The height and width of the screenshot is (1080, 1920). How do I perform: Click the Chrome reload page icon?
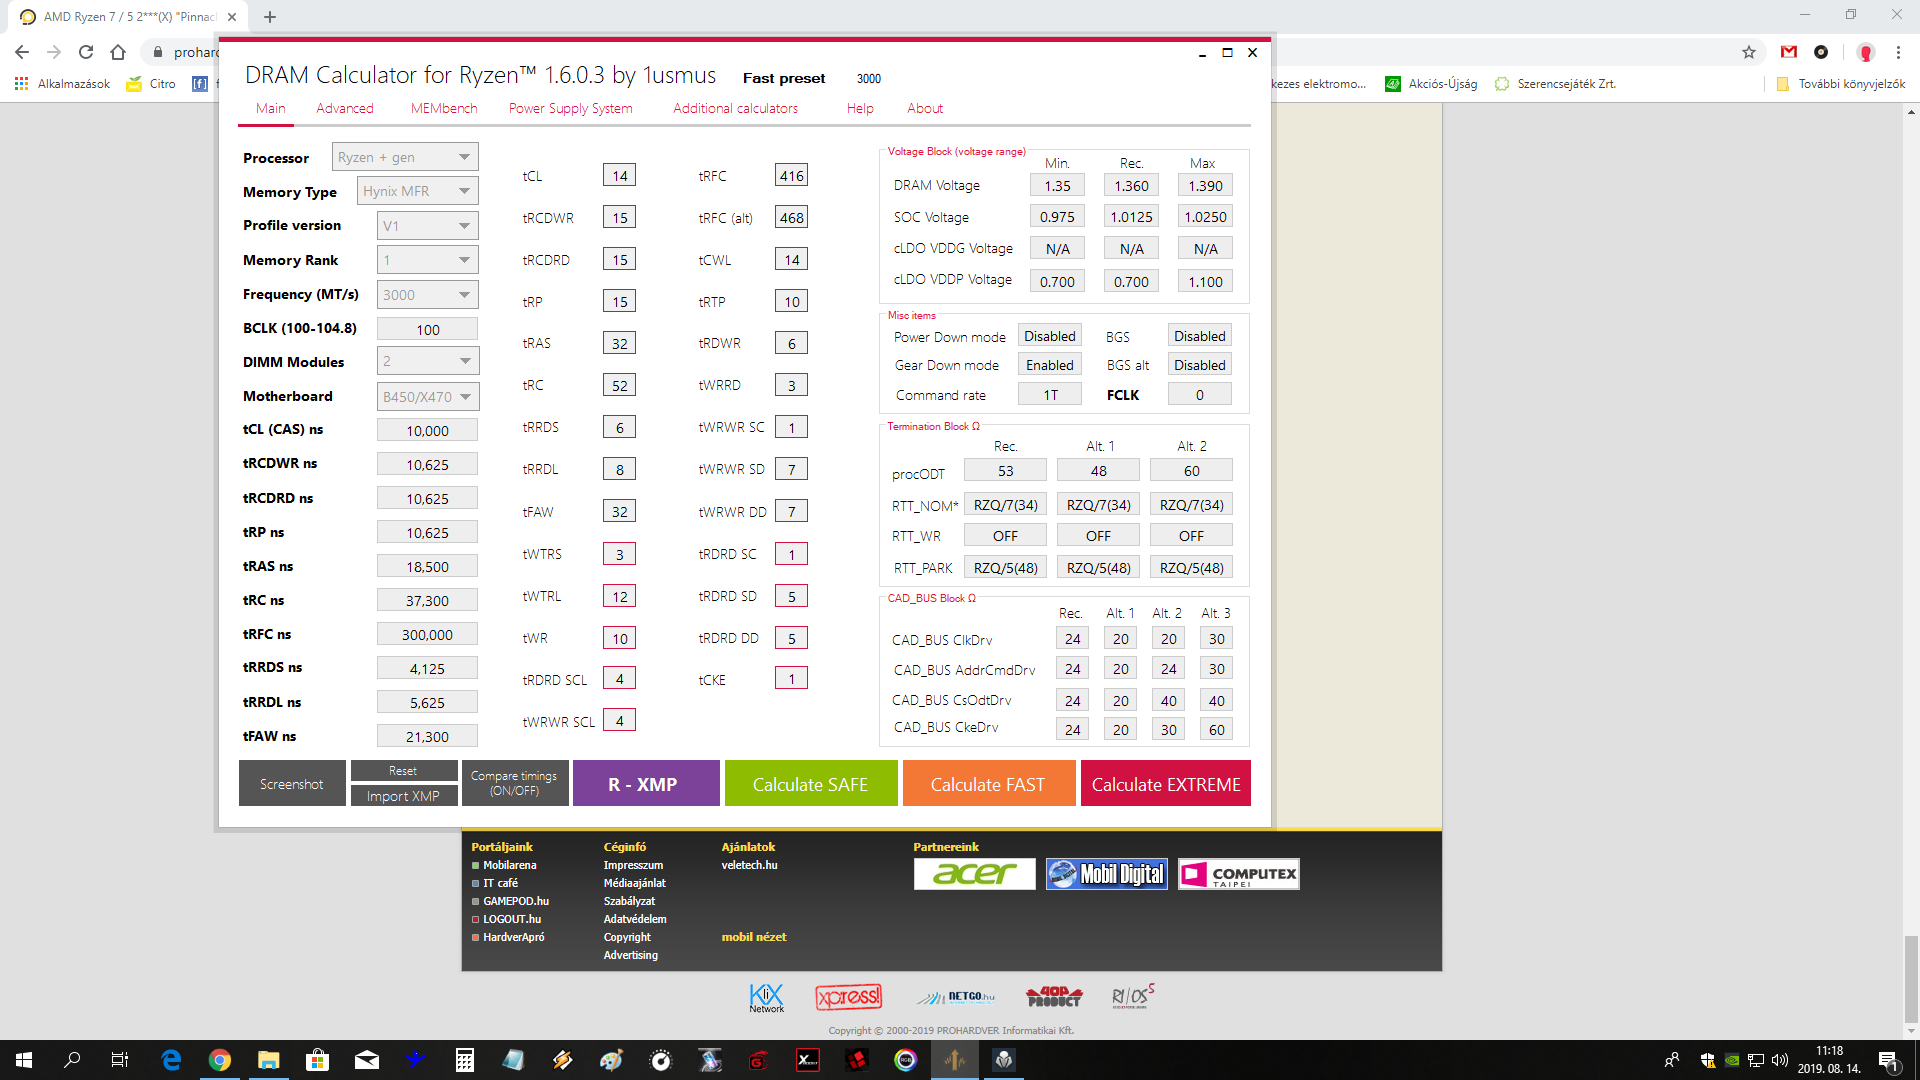click(x=86, y=52)
